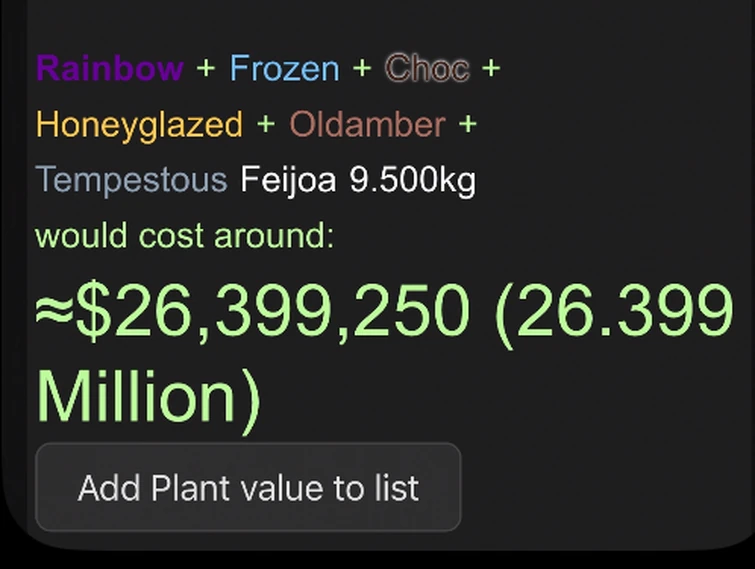Click the plus sign after Choc
The width and height of the screenshot is (755, 569).
490,69
